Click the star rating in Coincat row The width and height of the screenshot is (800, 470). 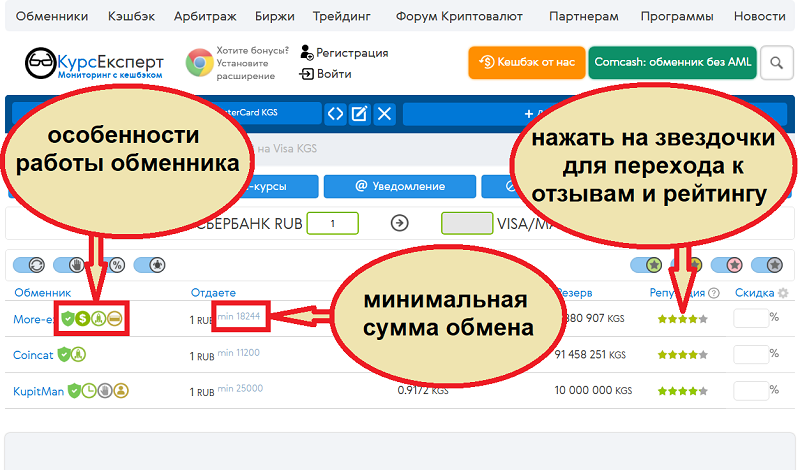[683, 355]
